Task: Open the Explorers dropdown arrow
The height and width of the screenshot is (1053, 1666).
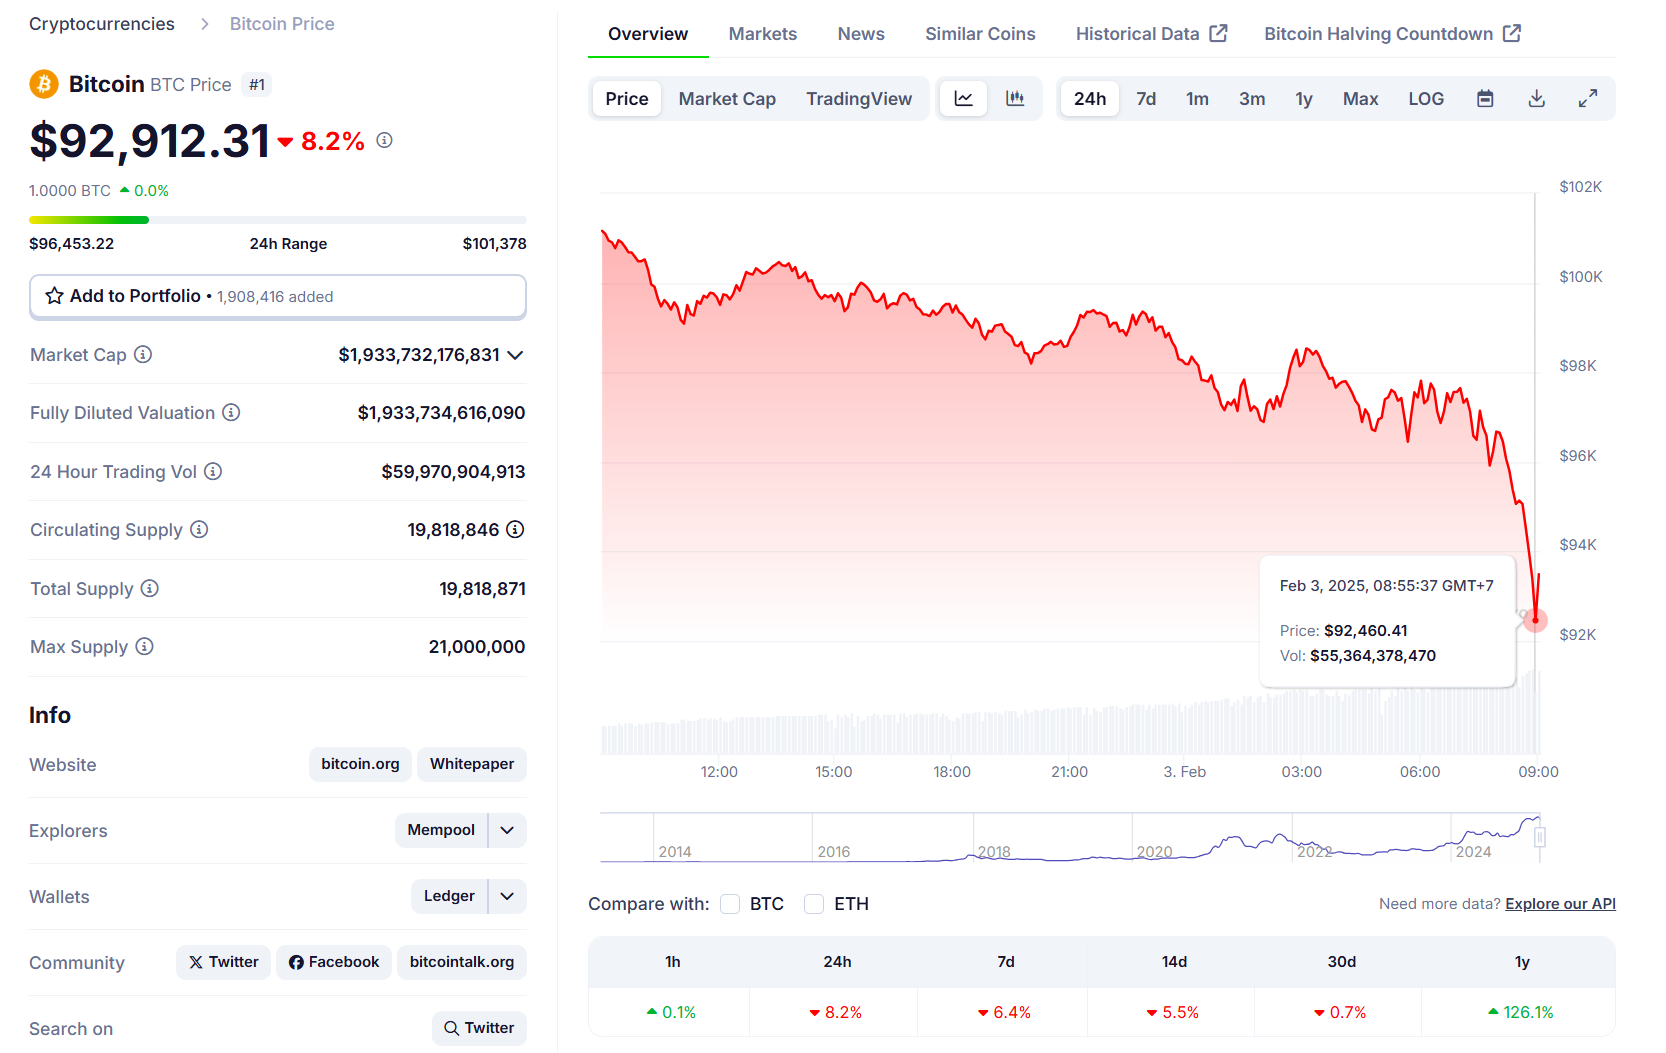Action: (x=507, y=830)
